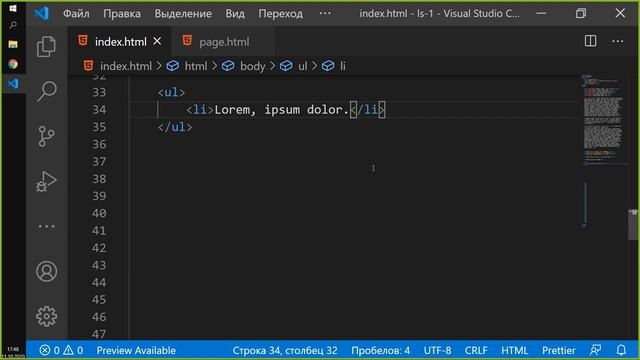Open Google Chrome from the taskbar
Viewport: 640px width, 360px height.
13,64
